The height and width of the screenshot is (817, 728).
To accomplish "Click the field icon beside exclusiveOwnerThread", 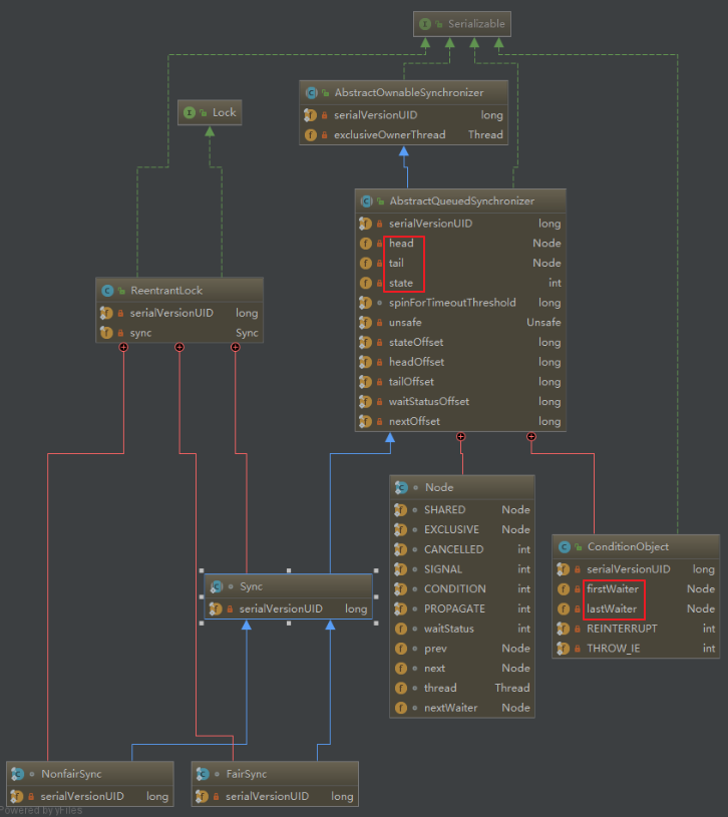I will pyautogui.click(x=310, y=135).
